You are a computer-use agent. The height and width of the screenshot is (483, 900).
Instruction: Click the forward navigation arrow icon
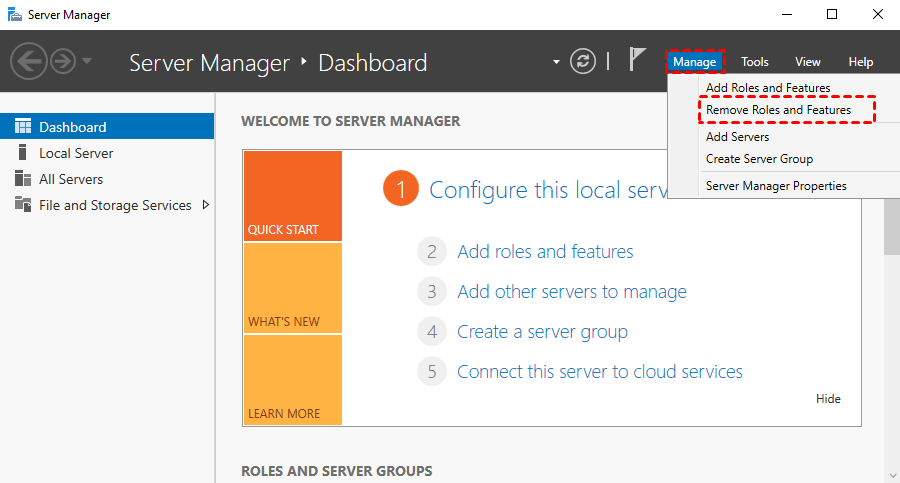coord(62,62)
